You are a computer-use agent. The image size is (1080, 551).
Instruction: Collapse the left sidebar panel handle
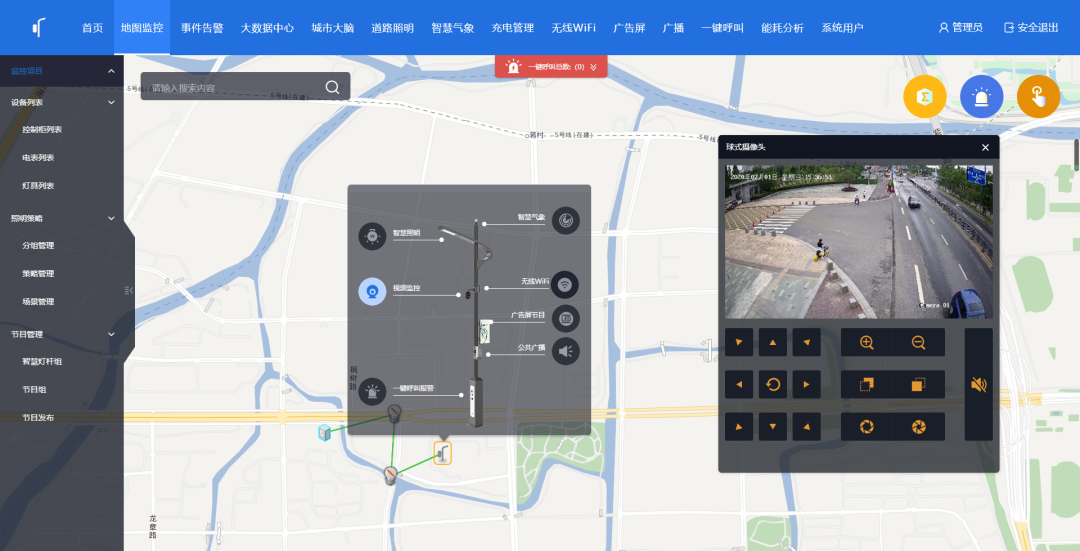click(129, 291)
